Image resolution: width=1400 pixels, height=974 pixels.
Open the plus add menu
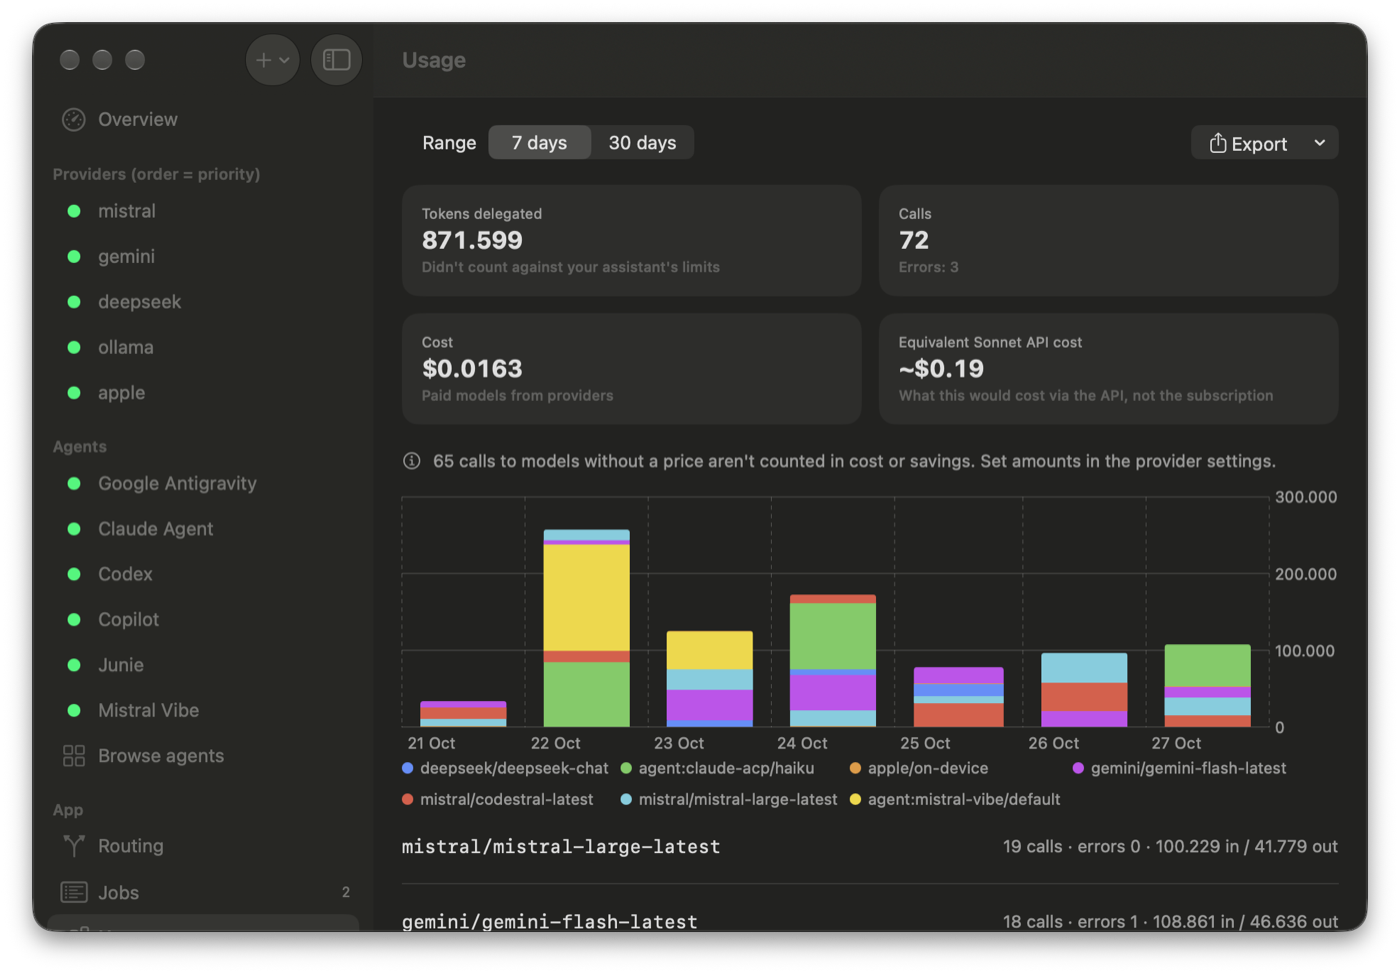272,60
